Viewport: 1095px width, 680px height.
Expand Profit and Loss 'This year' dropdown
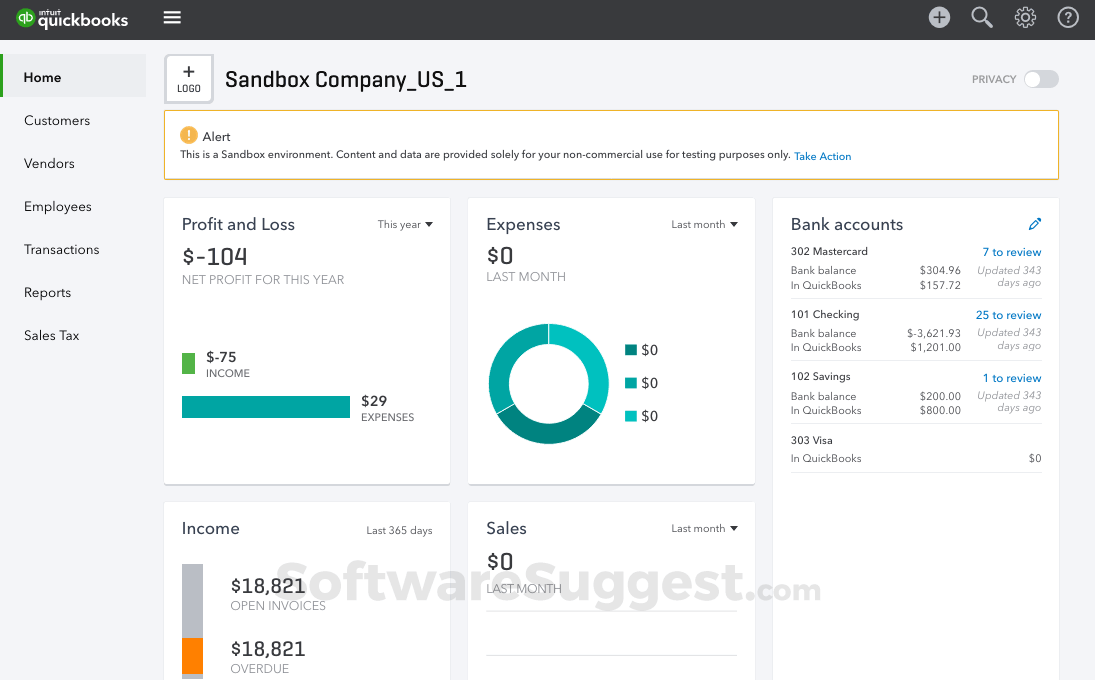click(405, 225)
